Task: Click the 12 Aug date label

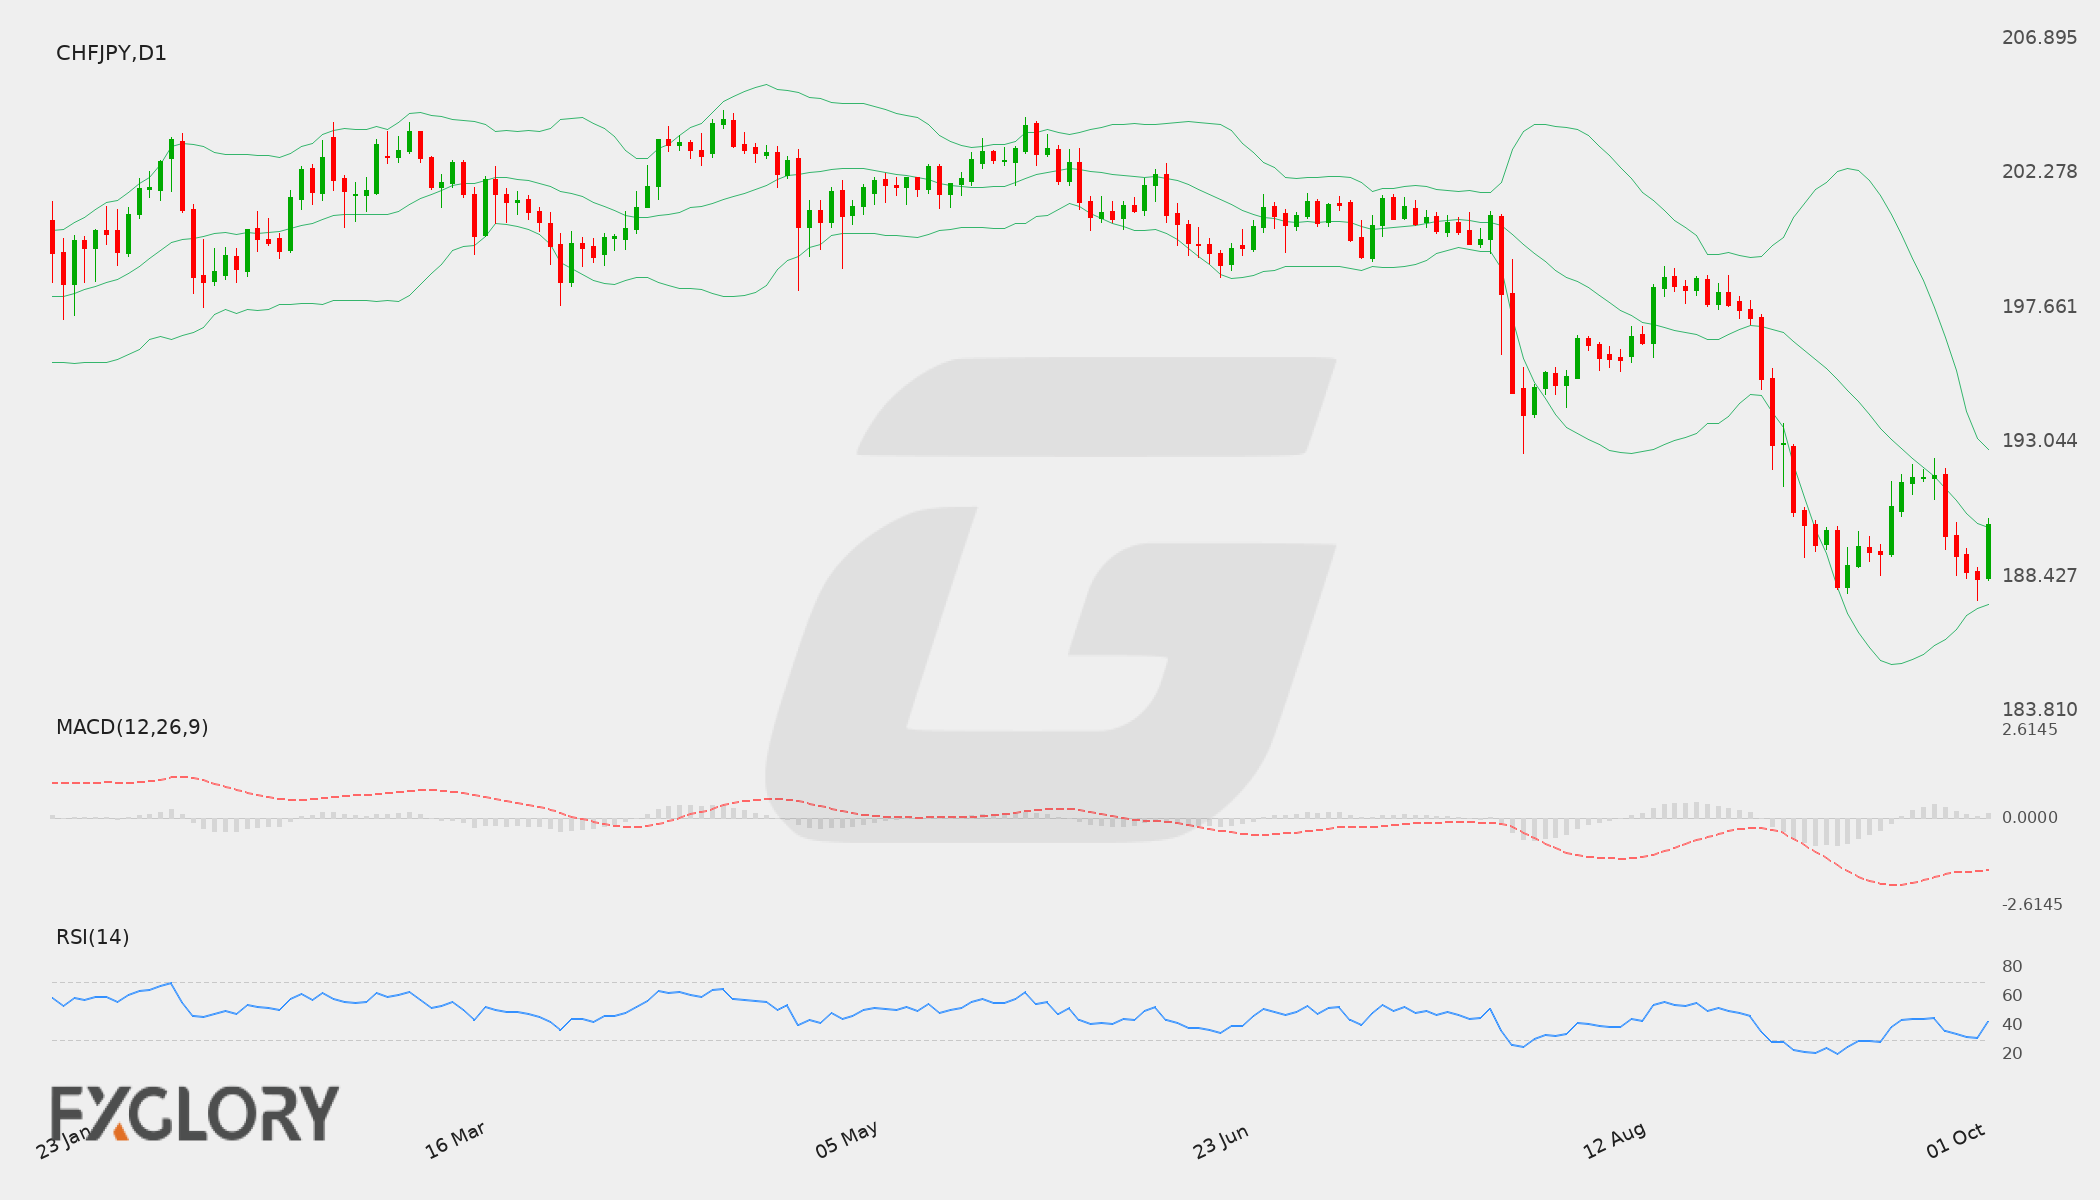Action: pyautogui.click(x=1614, y=1141)
